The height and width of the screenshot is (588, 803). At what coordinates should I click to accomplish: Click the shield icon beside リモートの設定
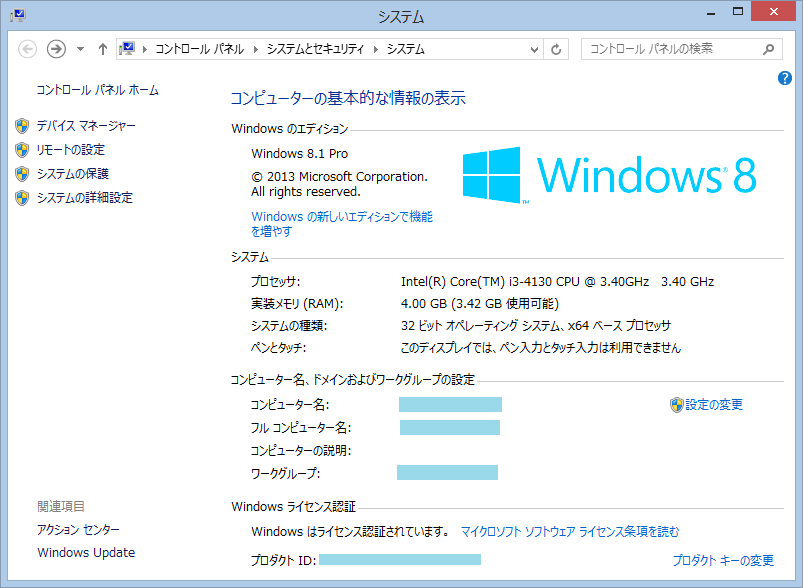tap(22, 150)
